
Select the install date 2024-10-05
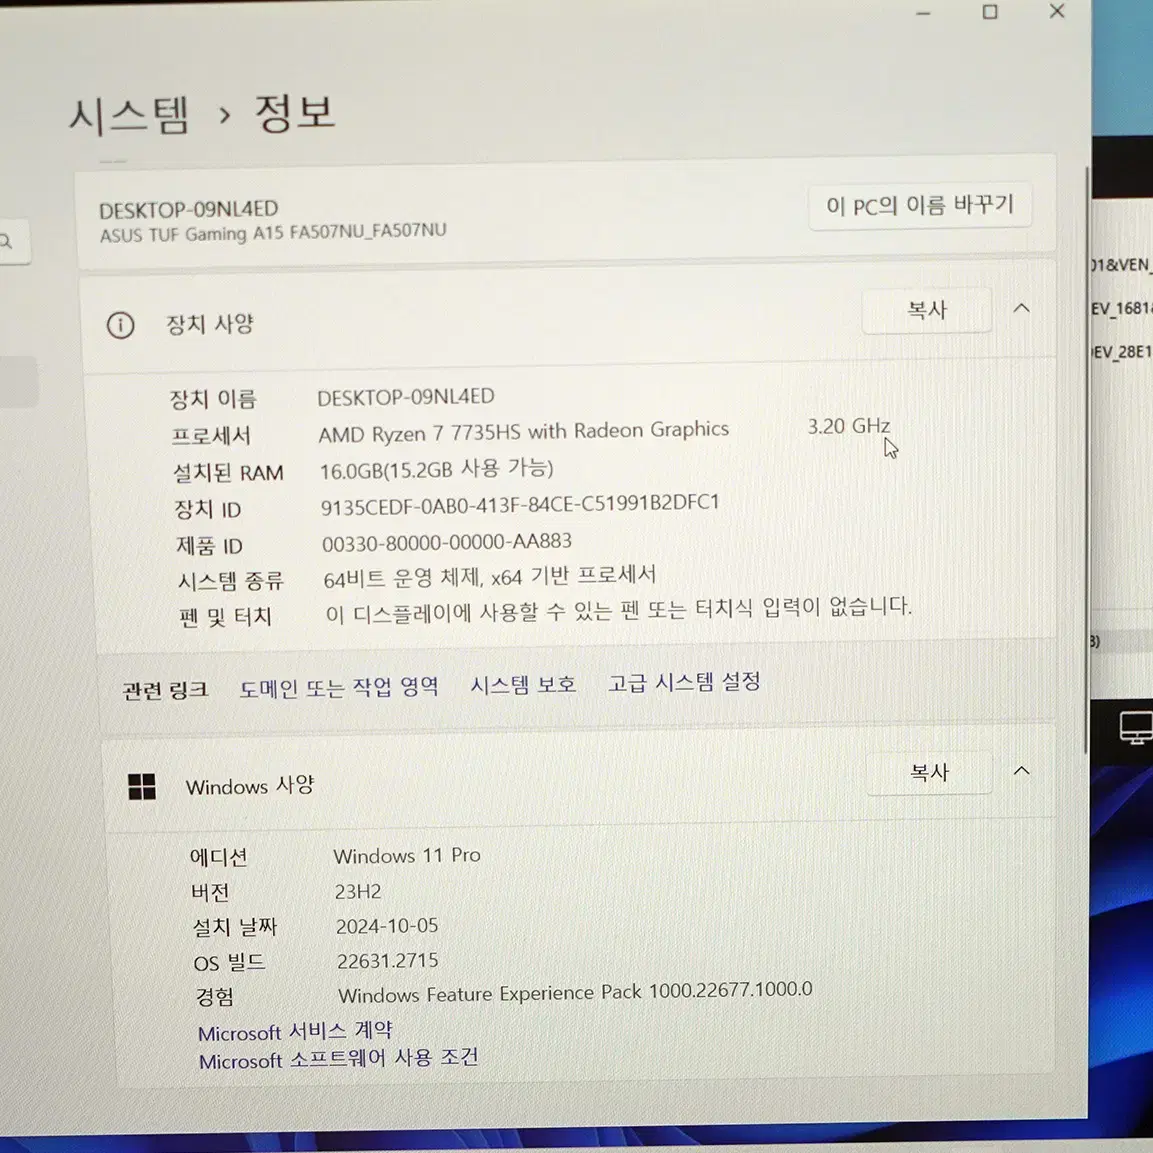[387, 926]
